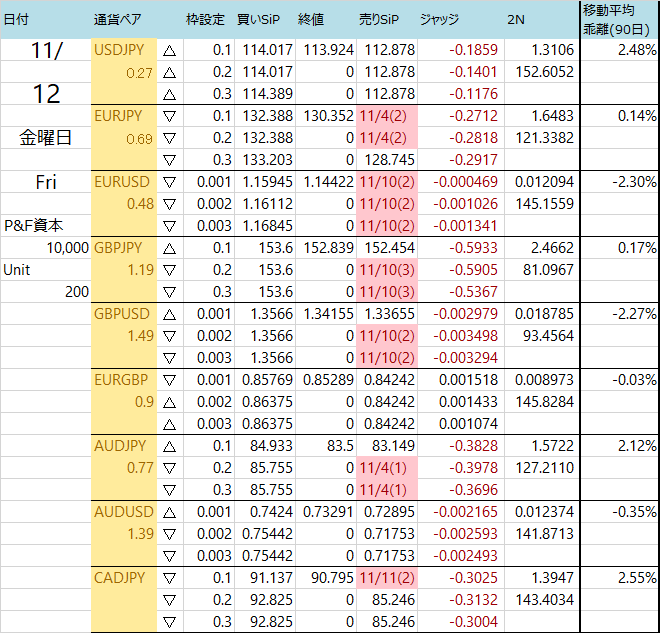Screen dimensions: 660x633
Task: Click the down triangle in the 0.85769 row
Action: [x=169, y=380]
